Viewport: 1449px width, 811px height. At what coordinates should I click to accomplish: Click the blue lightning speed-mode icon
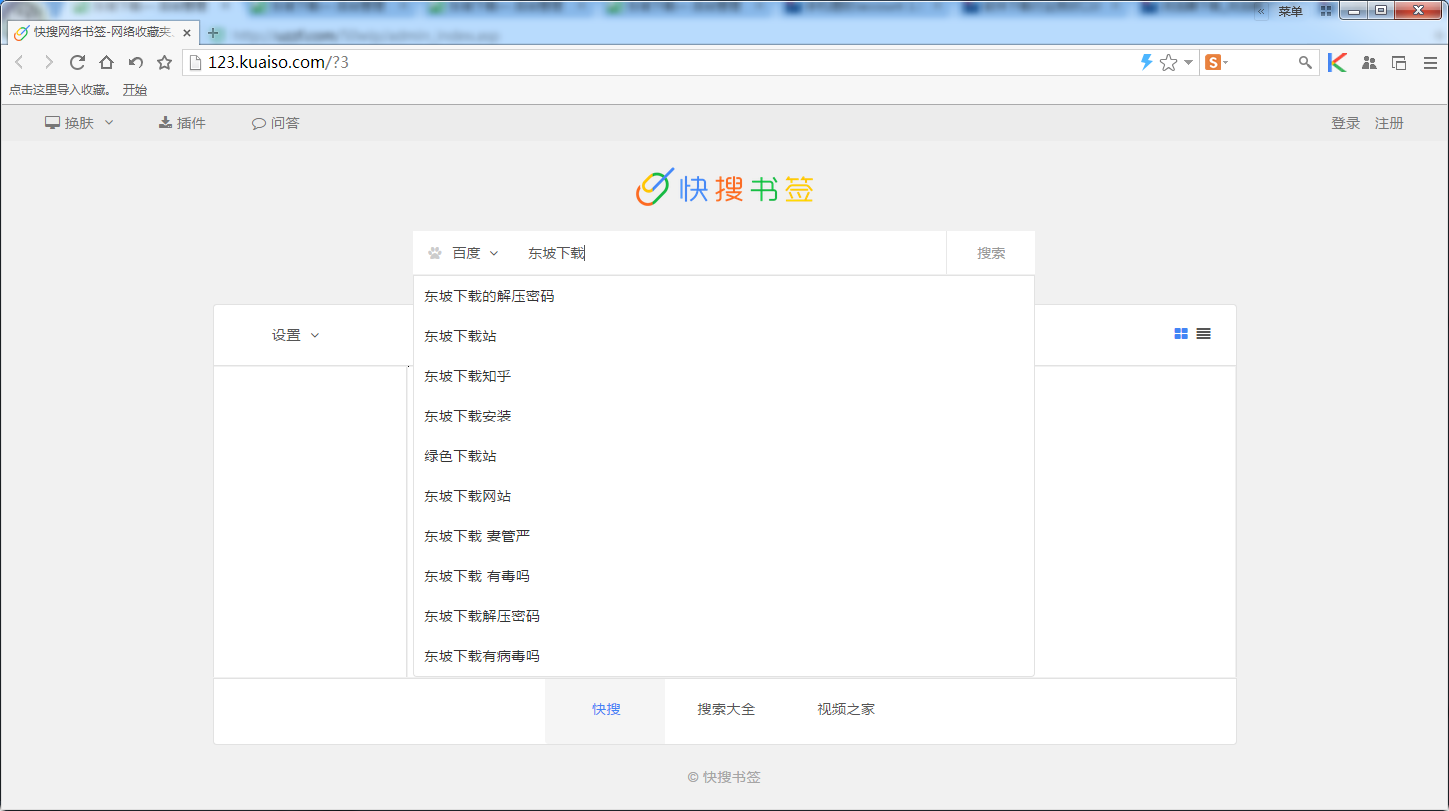pos(1147,62)
